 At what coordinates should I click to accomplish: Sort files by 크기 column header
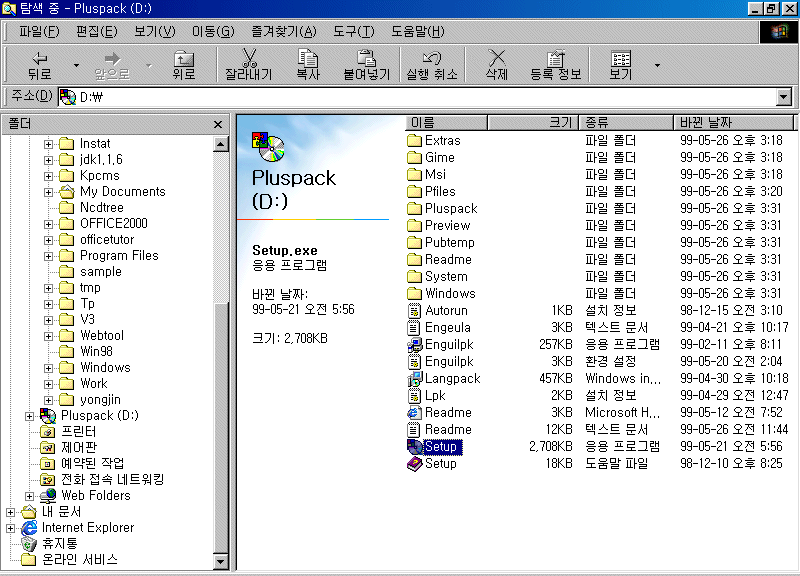533,122
